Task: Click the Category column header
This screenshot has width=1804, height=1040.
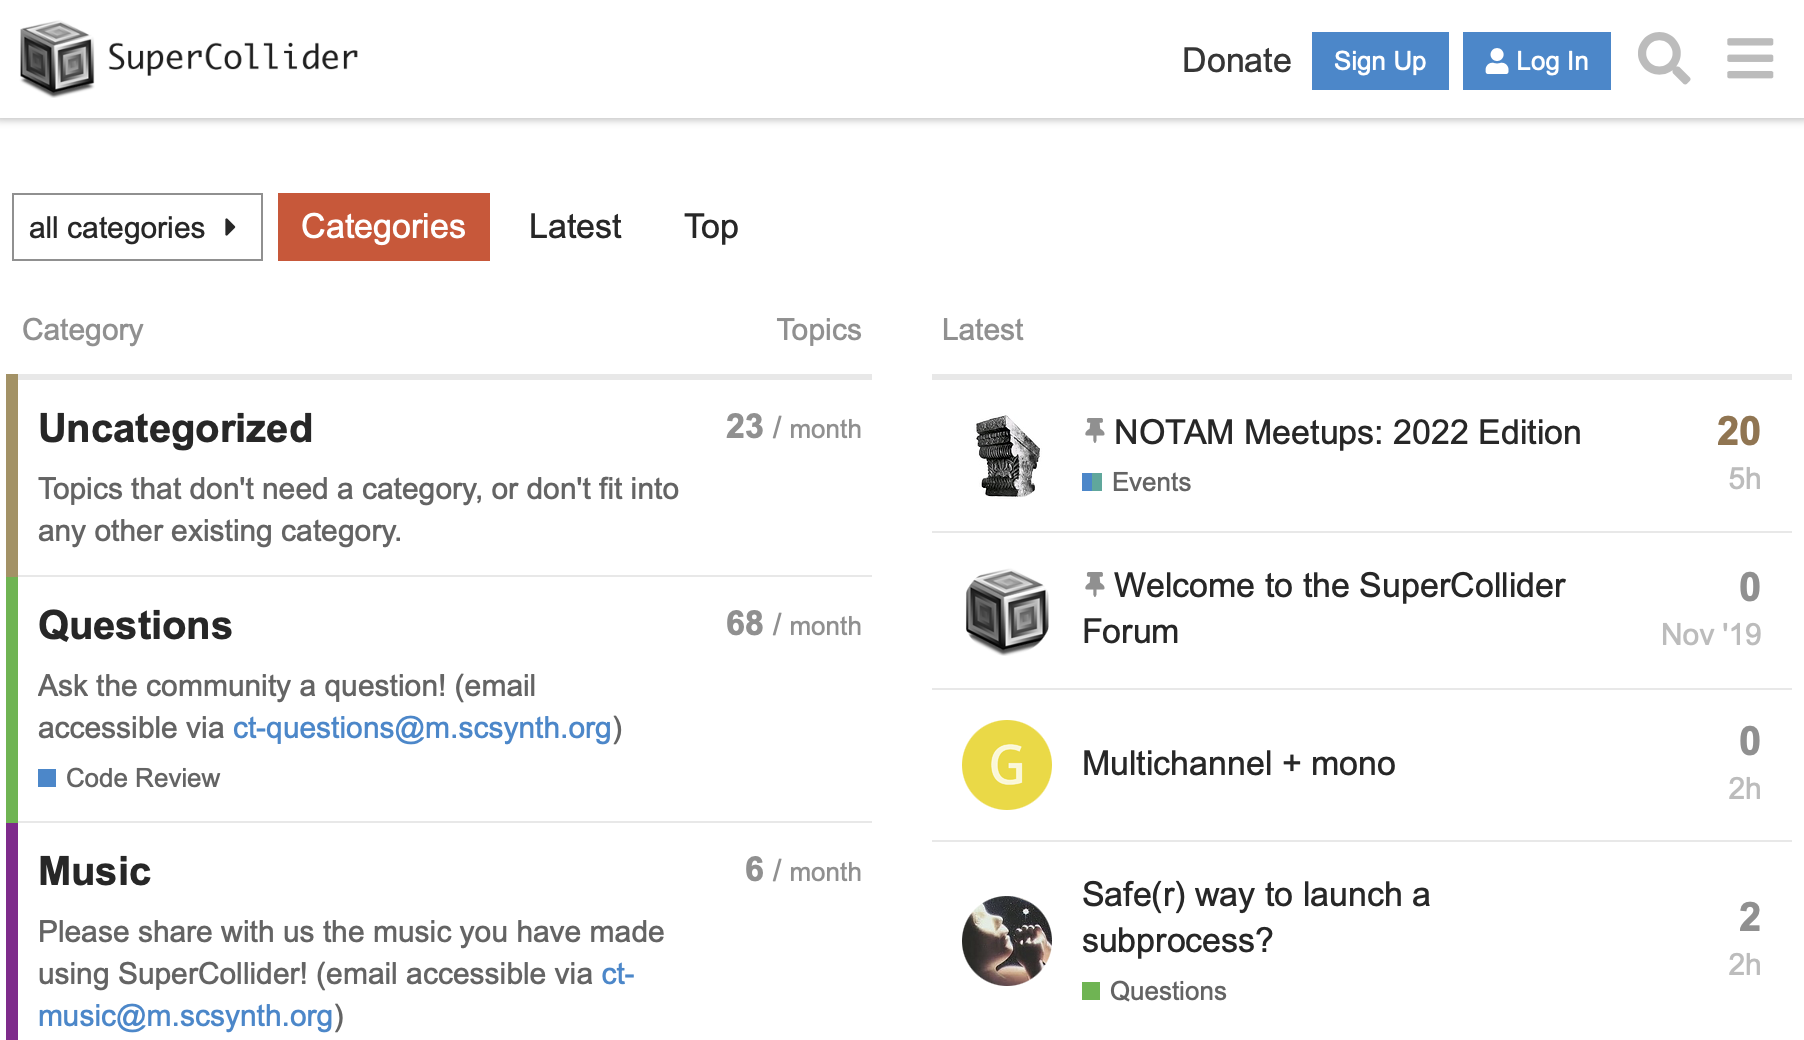Action: click(83, 330)
